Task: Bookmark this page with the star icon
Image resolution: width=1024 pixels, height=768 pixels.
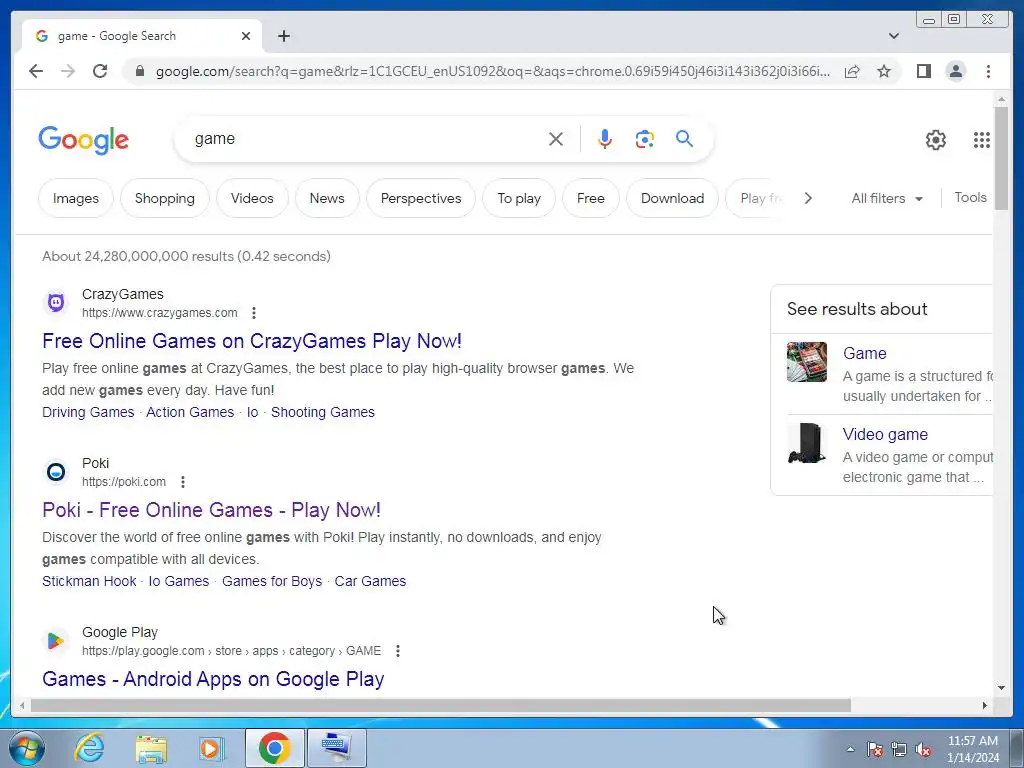Action: (x=884, y=71)
